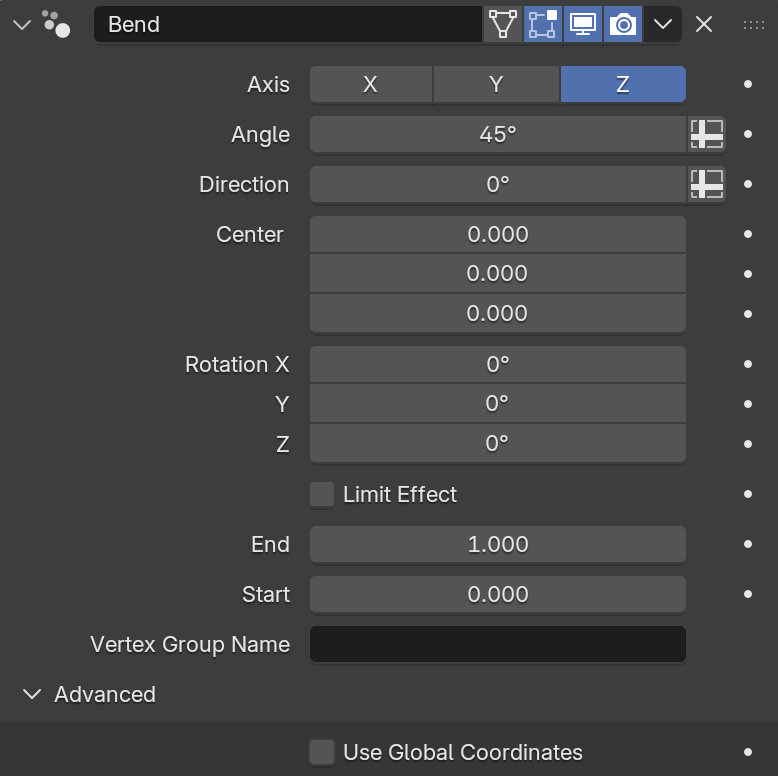Click the Direction field showing 0°
The image size is (778, 776).
coord(498,185)
